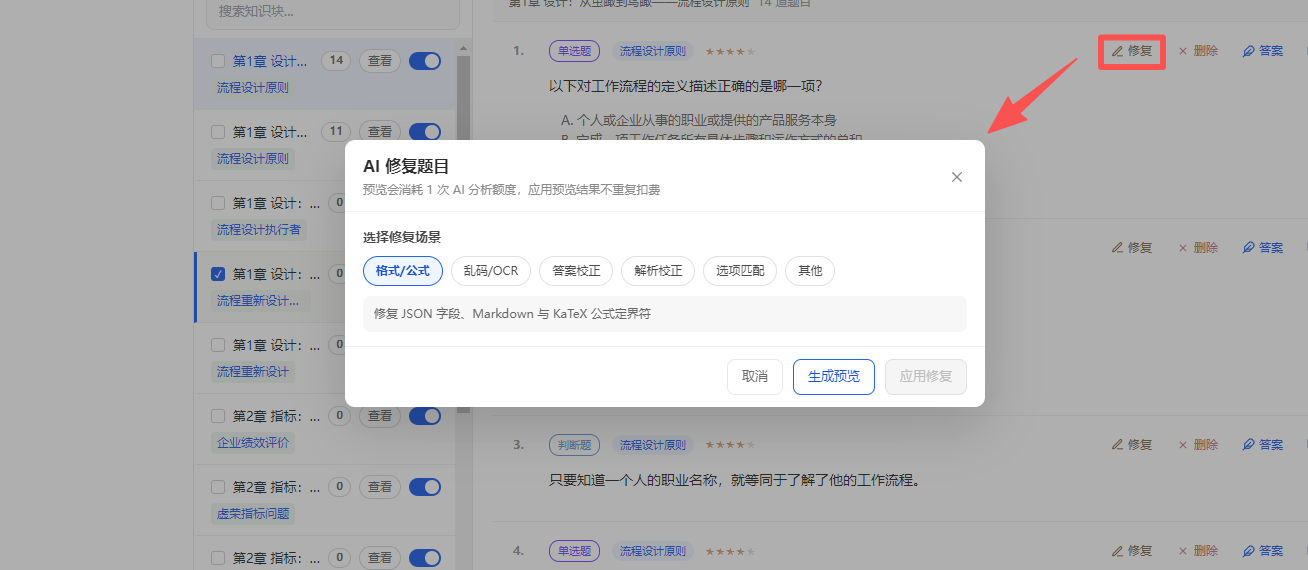Tick the checkbox of the 企业绩效评价 row

[x=218, y=416]
